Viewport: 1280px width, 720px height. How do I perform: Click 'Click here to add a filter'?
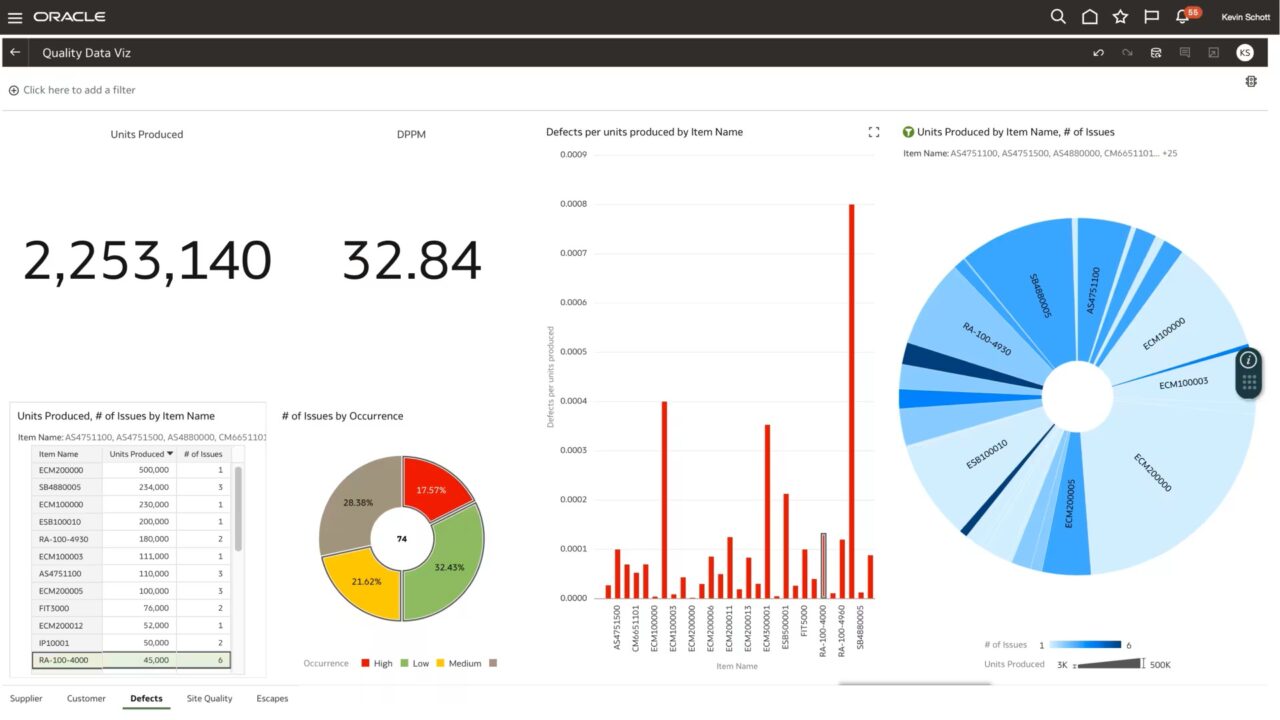tap(72, 89)
